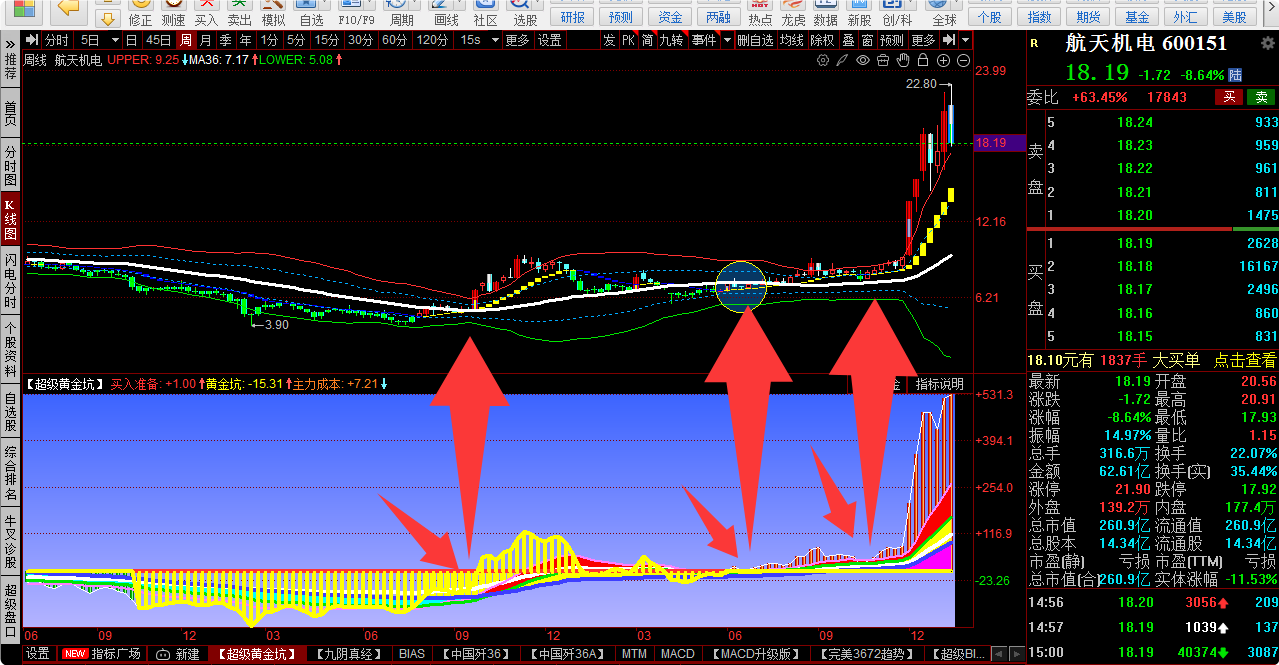Open the 新建 new indicator icon tab

tap(178, 654)
